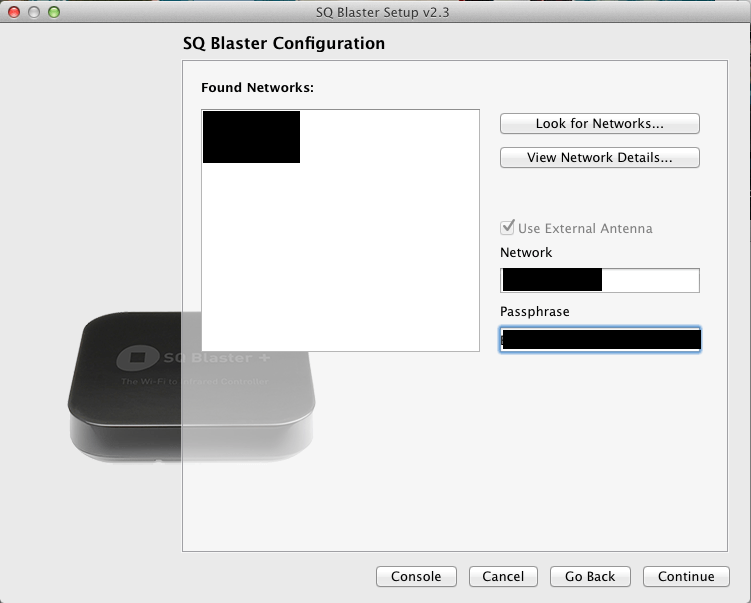751x603 pixels.
Task: Select the network entry in Found Networks list
Action: pyautogui.click(x=251, y=137)
